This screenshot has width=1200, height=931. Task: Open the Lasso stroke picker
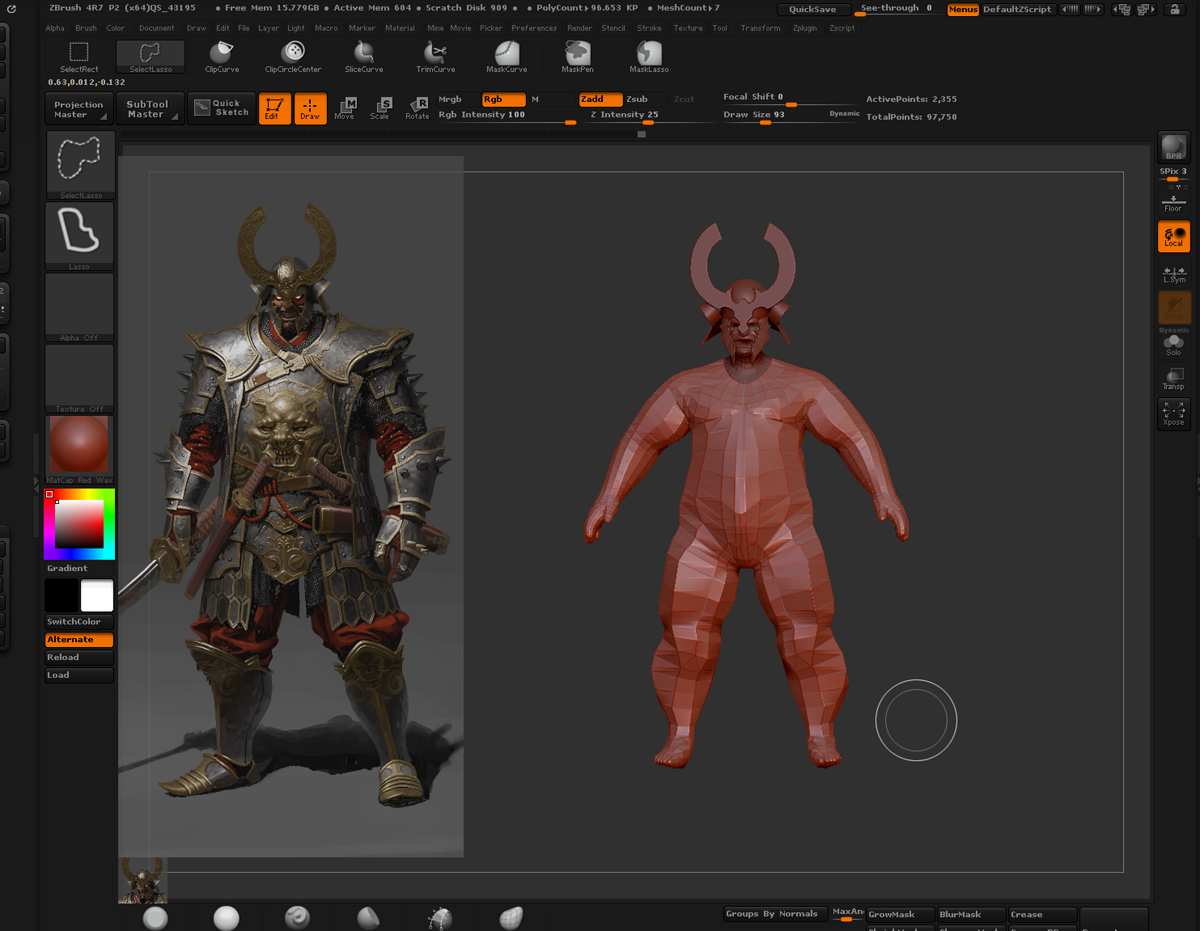[x=80, y=237]
